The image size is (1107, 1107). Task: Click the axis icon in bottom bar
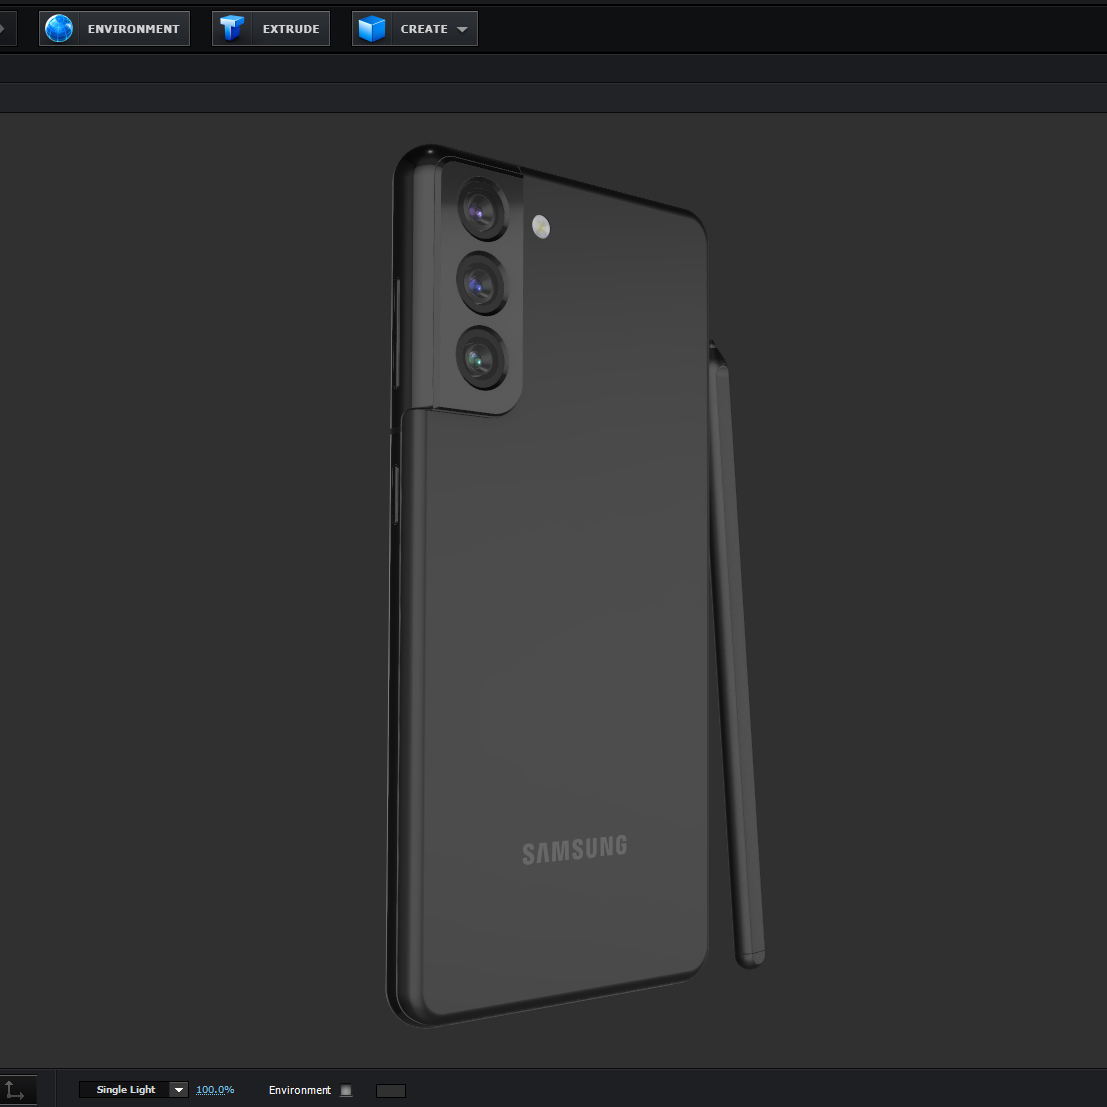[x=14, y=1090]
